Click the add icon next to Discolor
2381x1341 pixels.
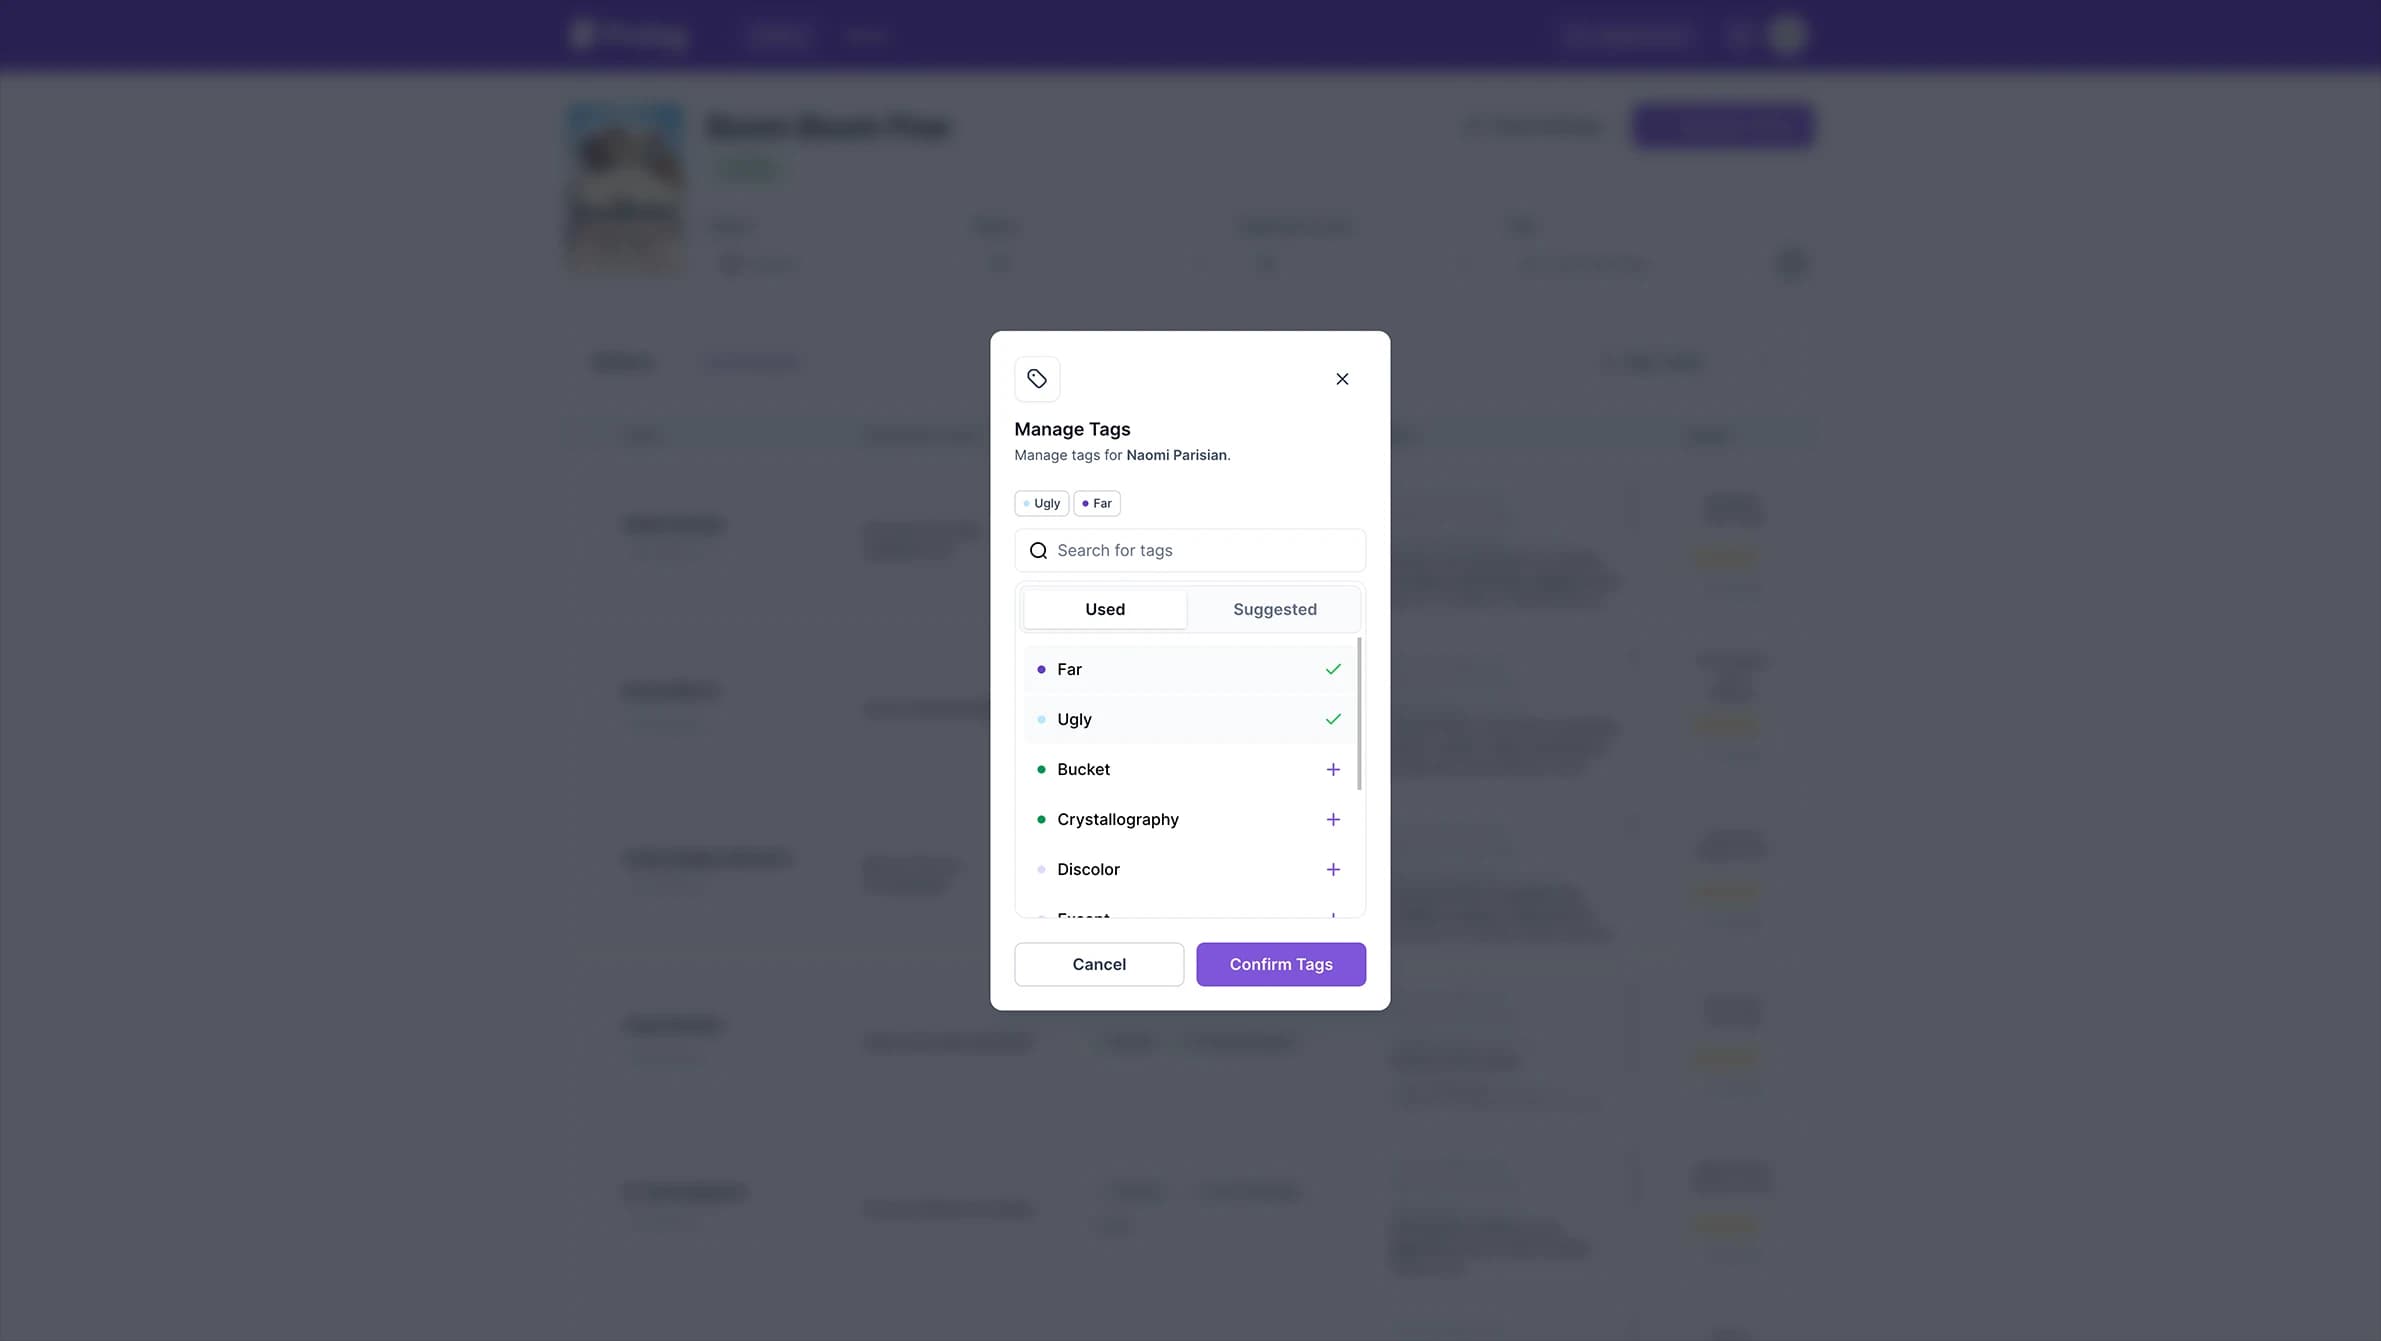(1333, 868)
